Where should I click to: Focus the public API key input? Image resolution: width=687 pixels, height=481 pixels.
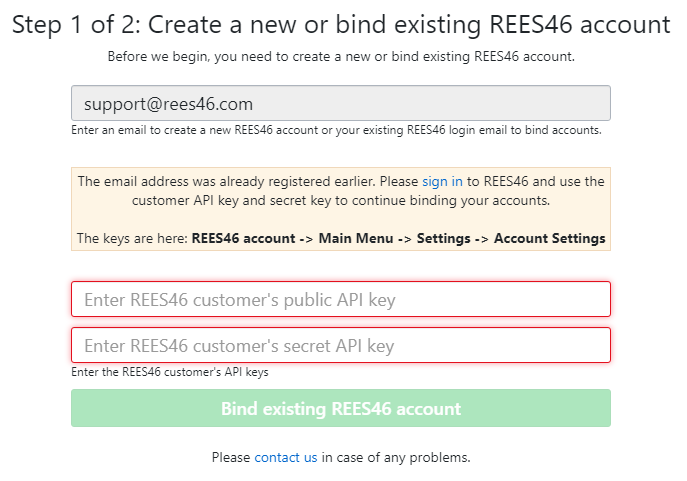click(x=340, y=299)
